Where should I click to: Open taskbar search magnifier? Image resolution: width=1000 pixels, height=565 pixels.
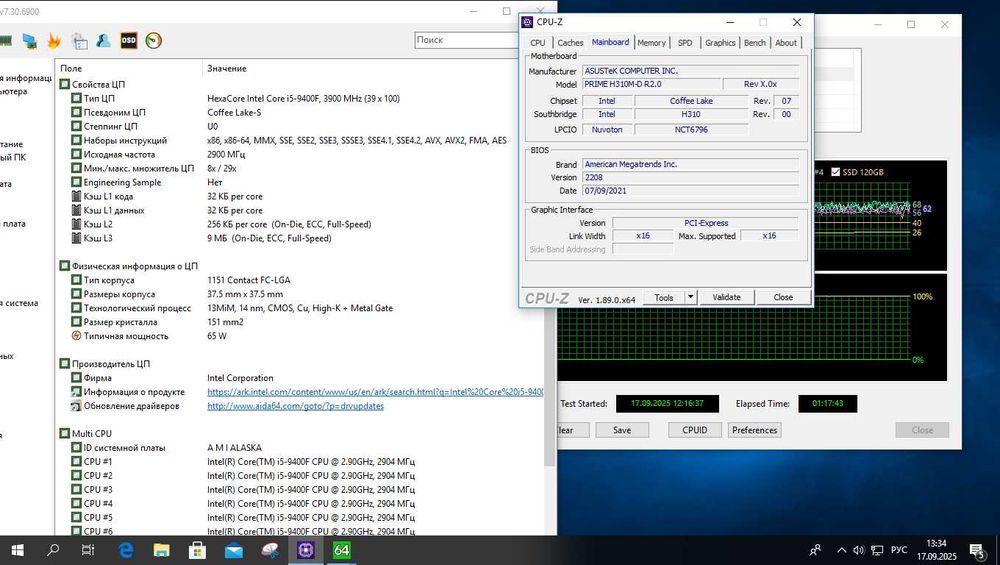point(54,550)
